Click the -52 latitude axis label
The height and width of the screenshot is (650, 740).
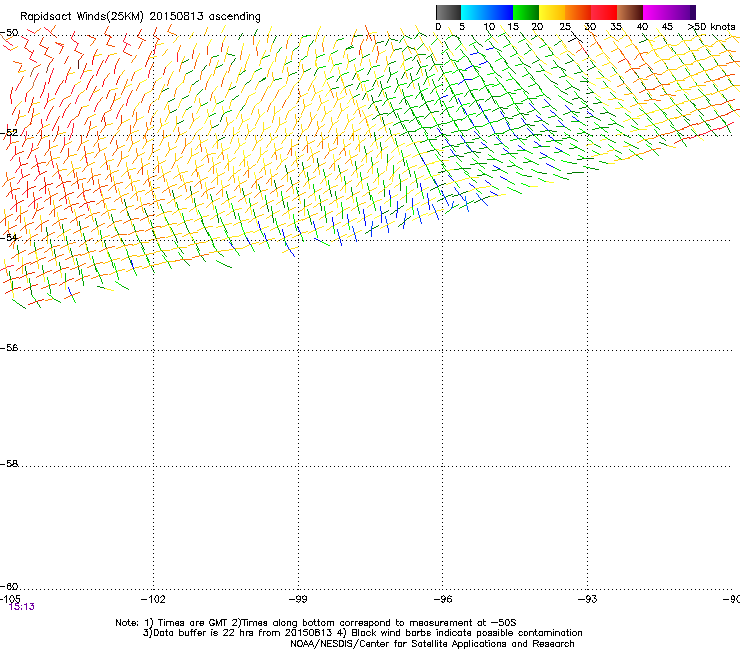9,133
